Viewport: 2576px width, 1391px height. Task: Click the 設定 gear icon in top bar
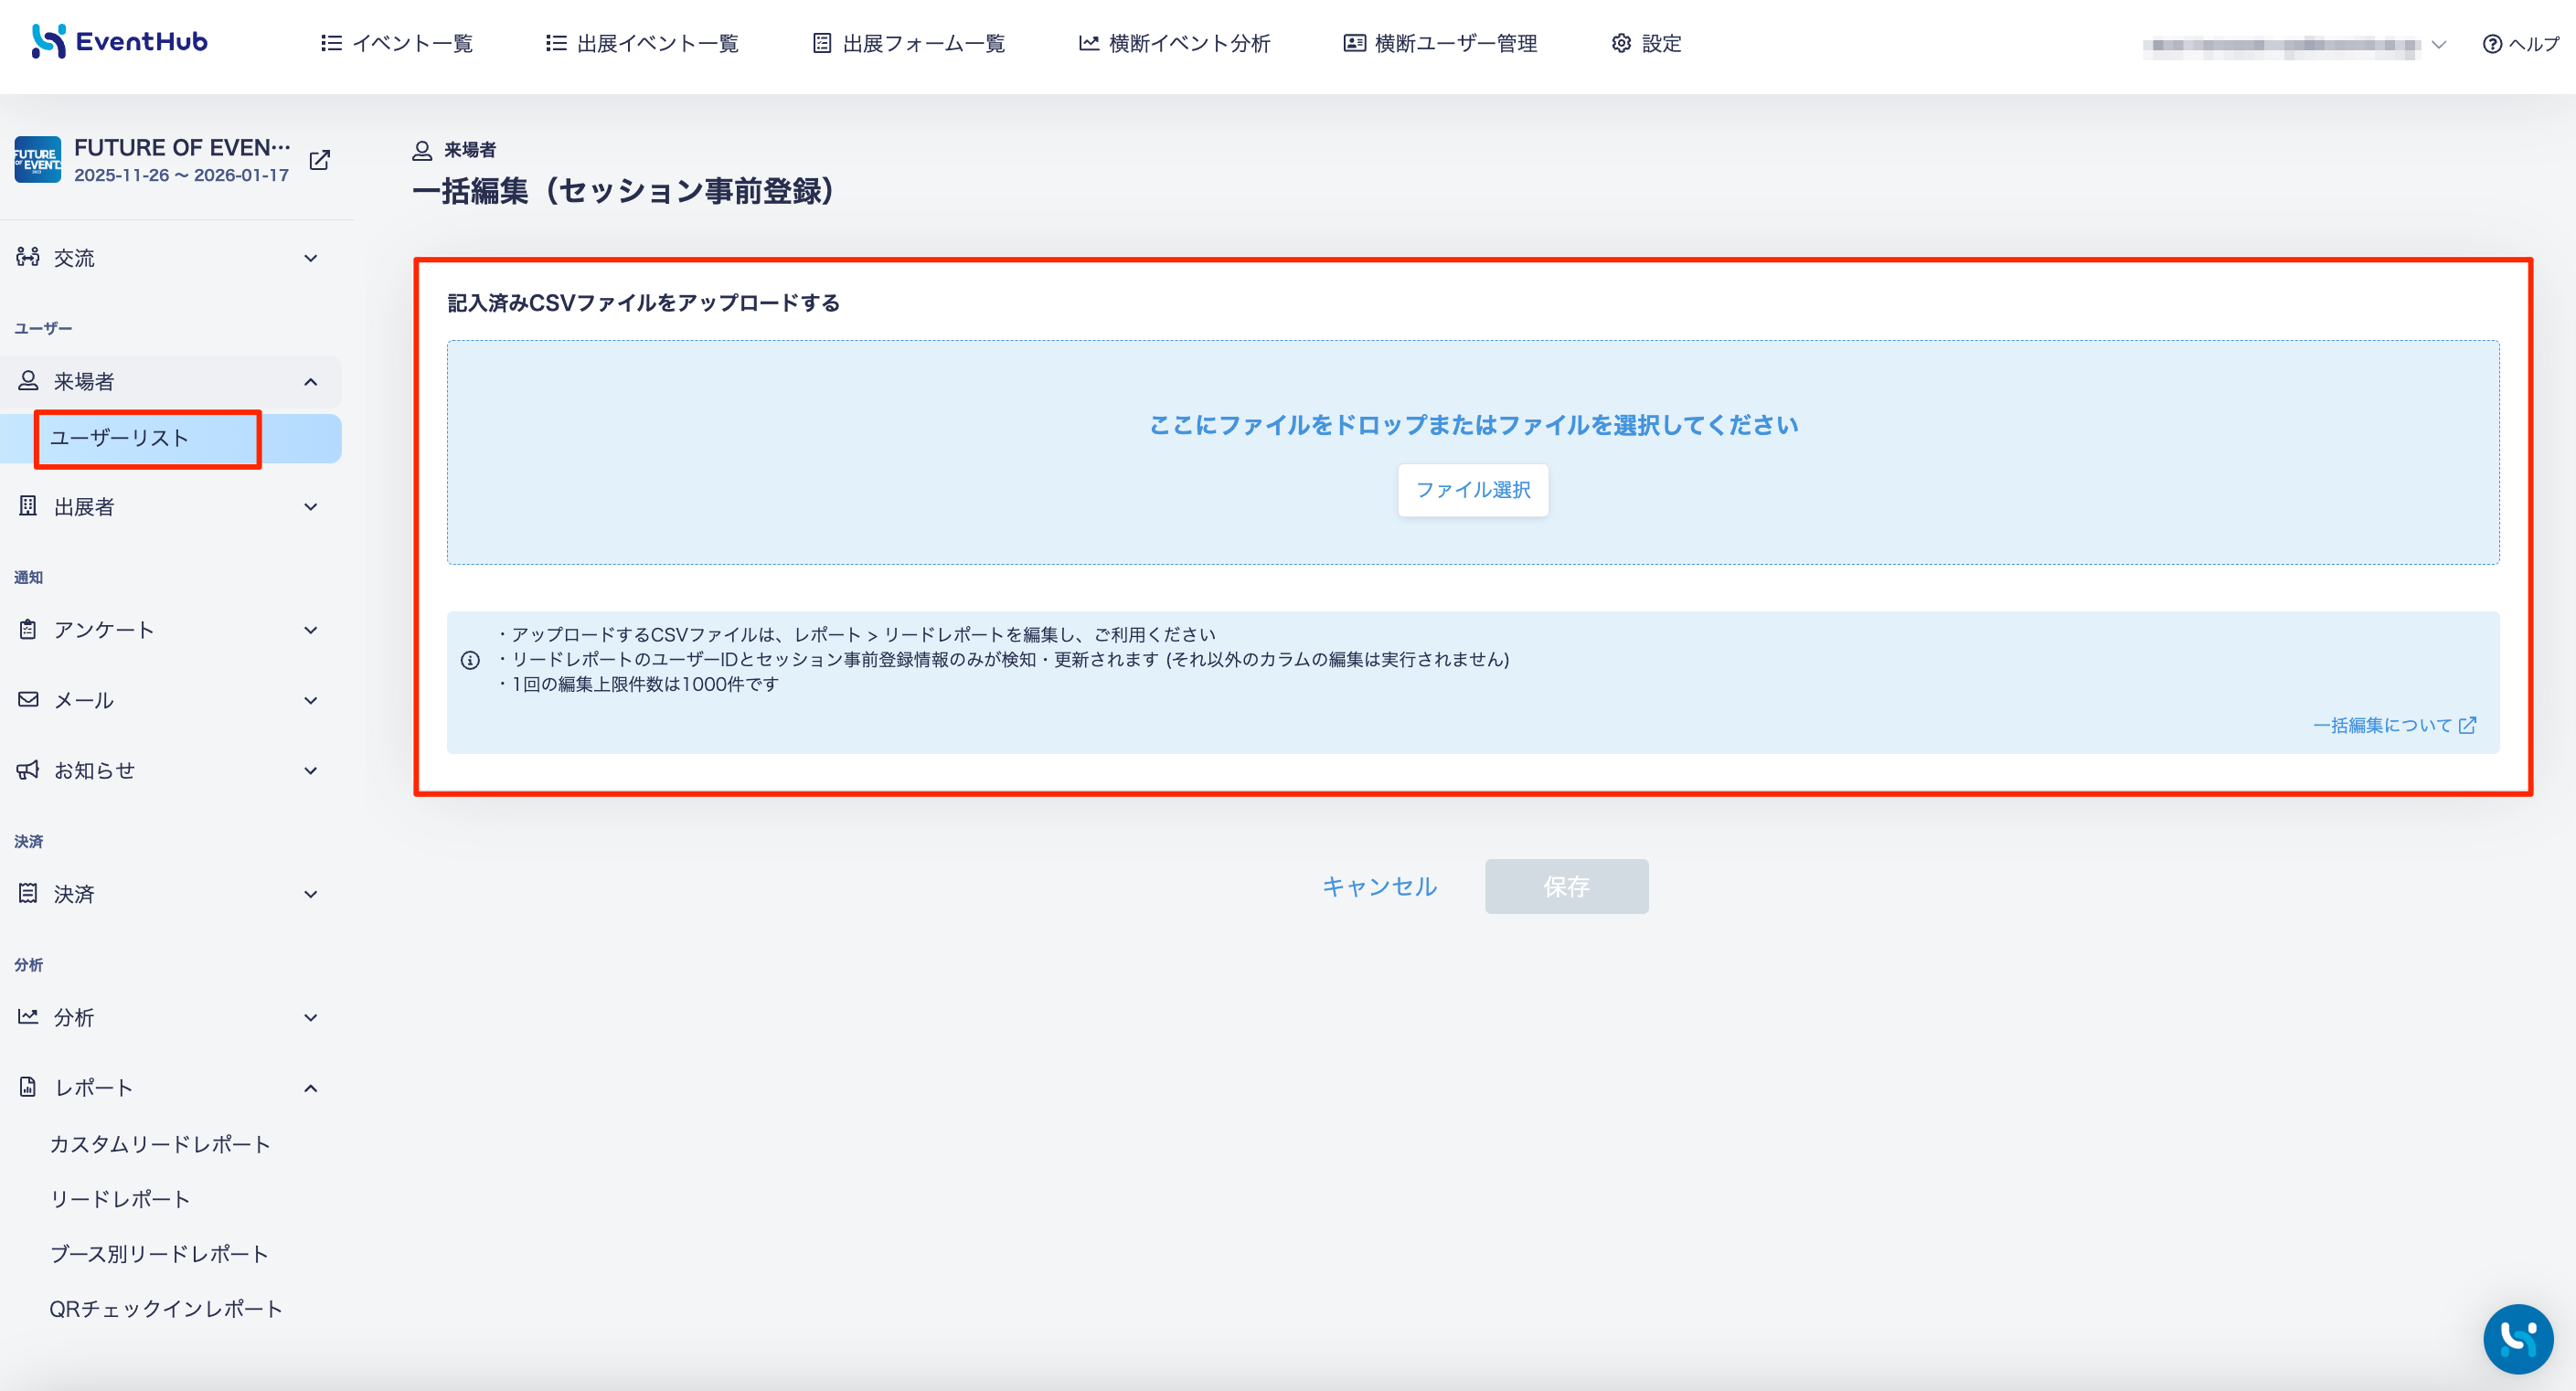pyautogui.click(x=1621, y=43)
